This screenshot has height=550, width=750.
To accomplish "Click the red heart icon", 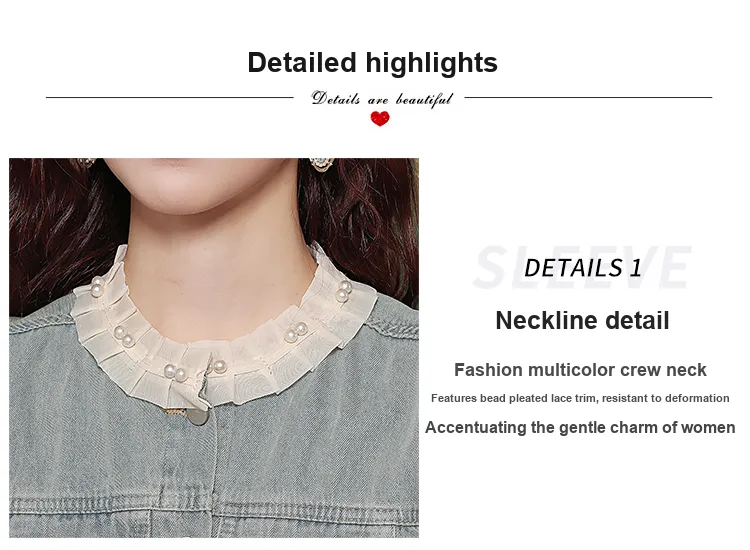I will [x=380, y=118].
